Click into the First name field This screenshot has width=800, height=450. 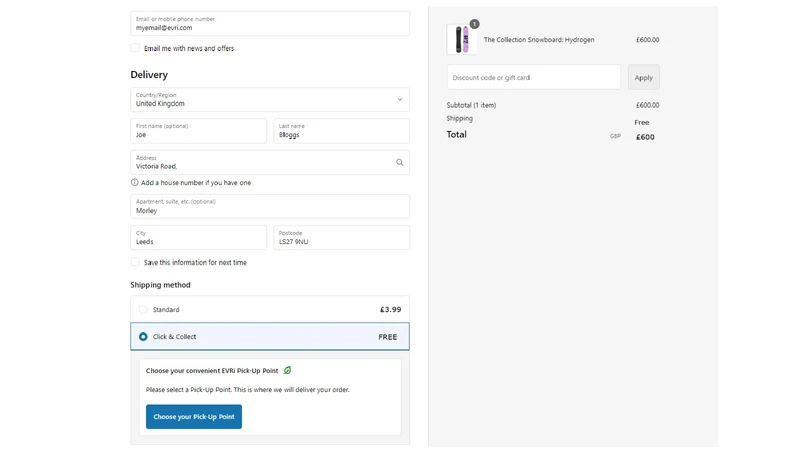tap(198, 131)
